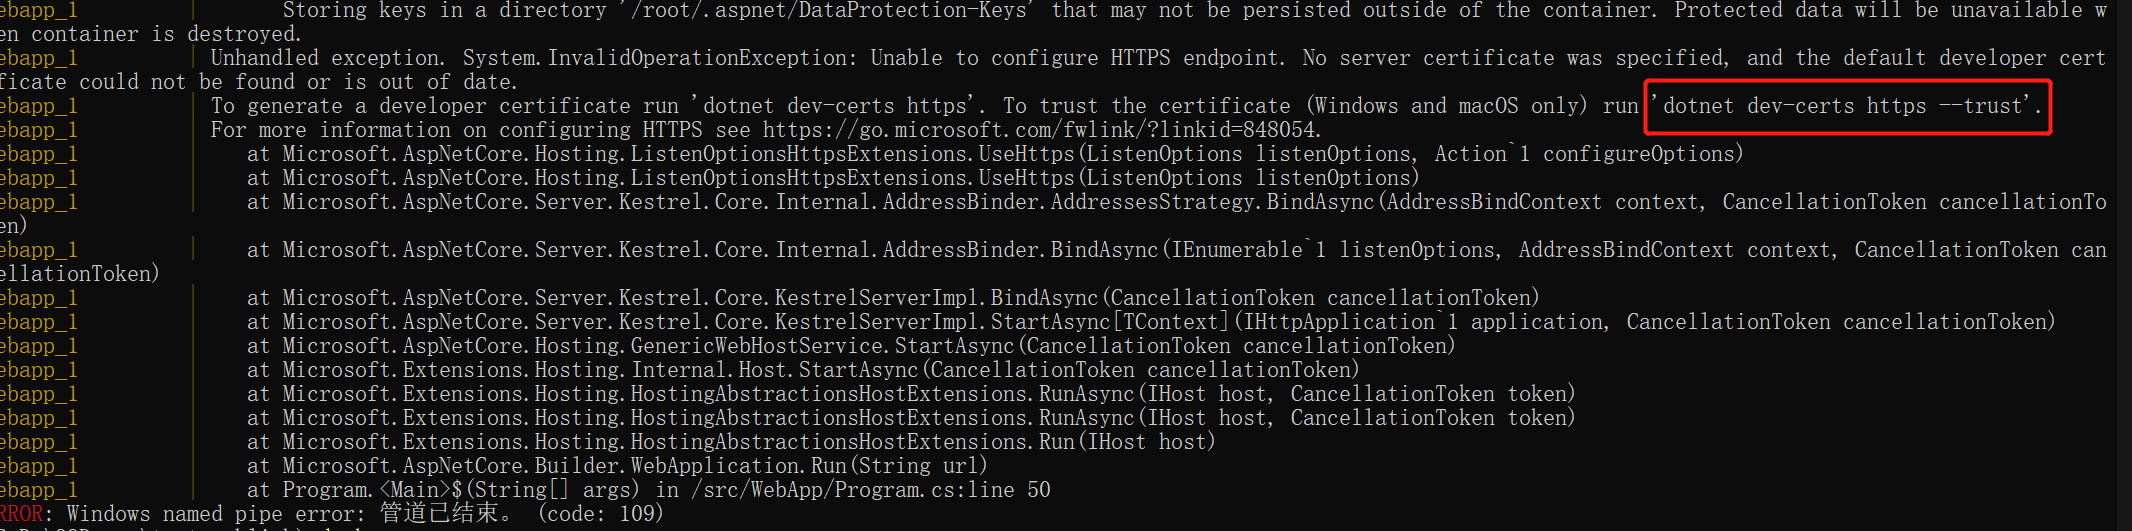2132x531 pixels.
Task: Click the error text '(code: 109)'
Action: pos(600,514)
